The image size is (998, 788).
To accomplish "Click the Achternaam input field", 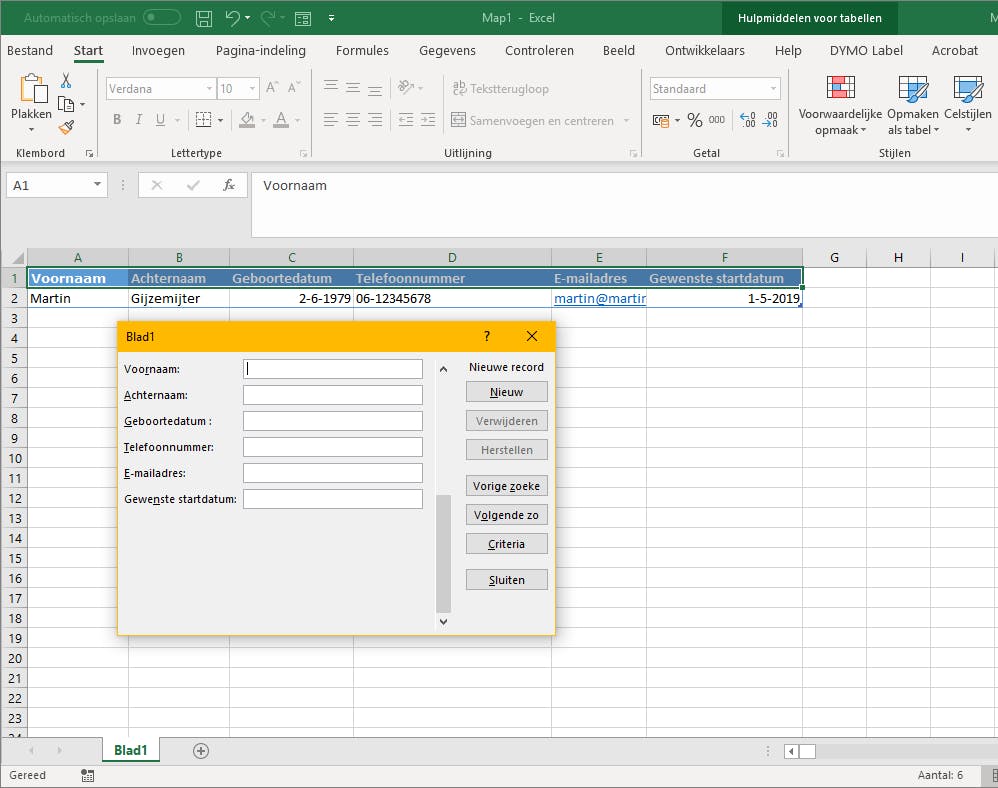I will [x=332, y=395].
